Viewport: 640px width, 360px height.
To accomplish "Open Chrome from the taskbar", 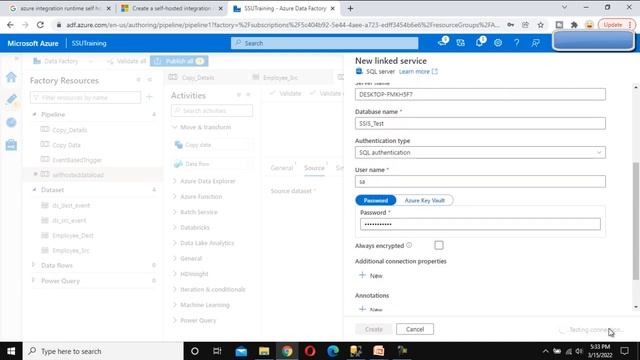I will pos(287,351).
